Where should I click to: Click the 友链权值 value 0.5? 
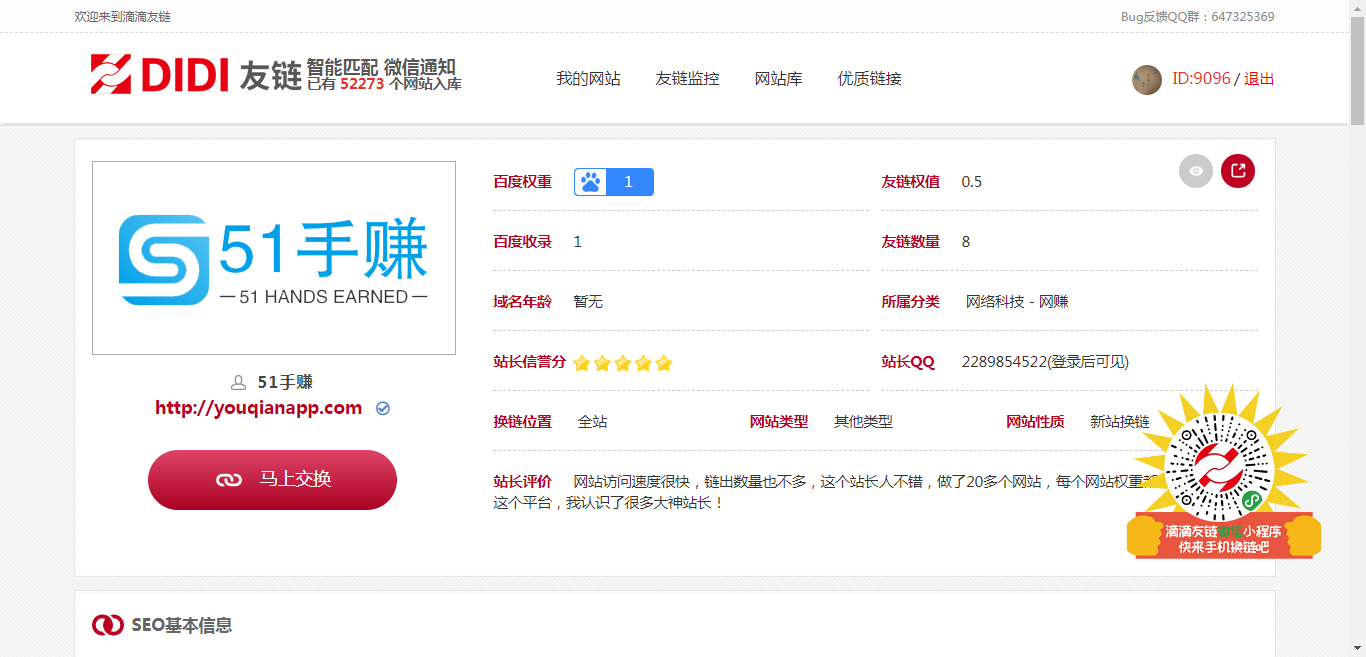[x=972, y=182]
